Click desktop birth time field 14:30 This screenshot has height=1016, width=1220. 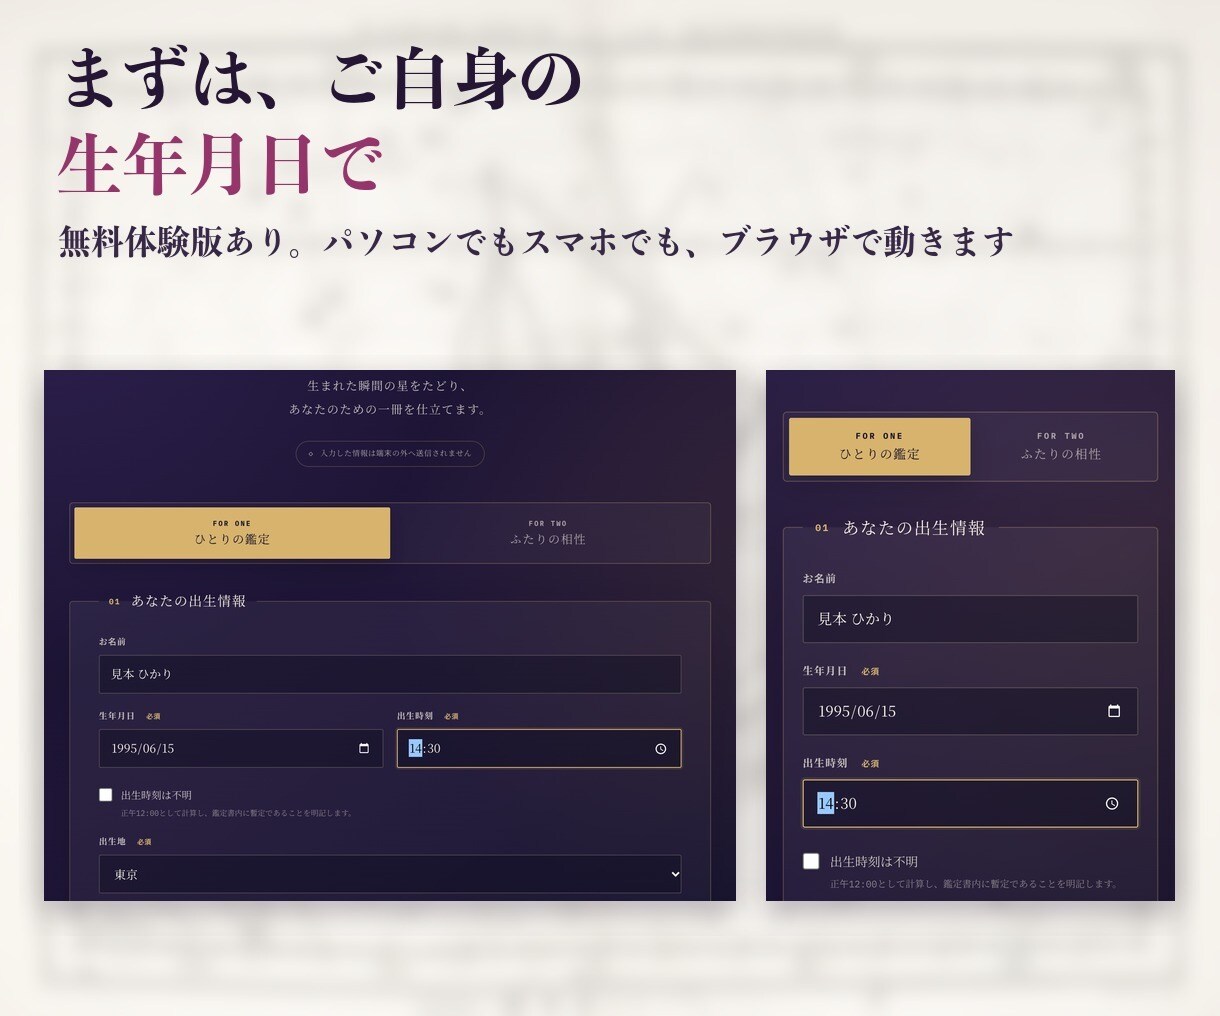point(539,748)
